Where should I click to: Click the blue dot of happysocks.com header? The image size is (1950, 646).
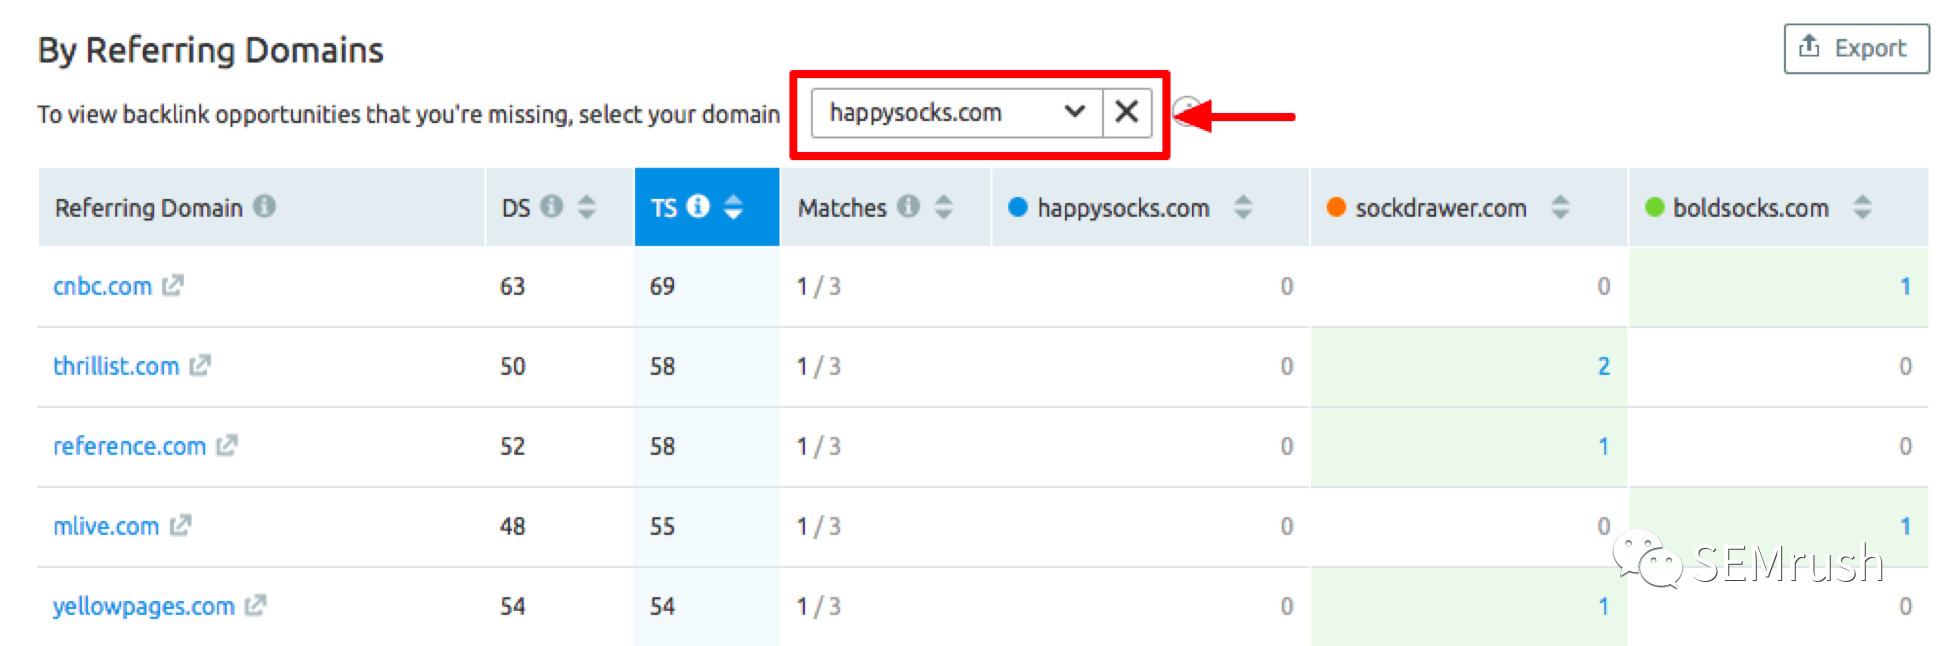(1018, 207)
